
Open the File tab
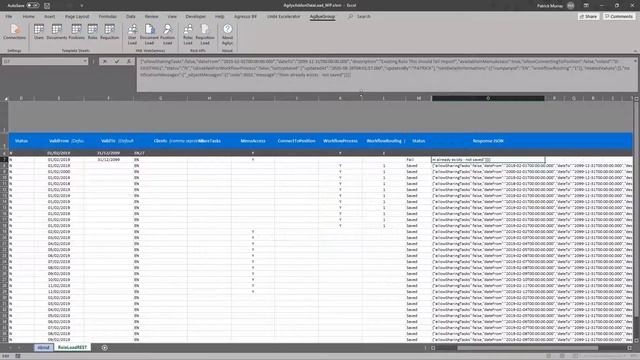click(x=9, y=16)
